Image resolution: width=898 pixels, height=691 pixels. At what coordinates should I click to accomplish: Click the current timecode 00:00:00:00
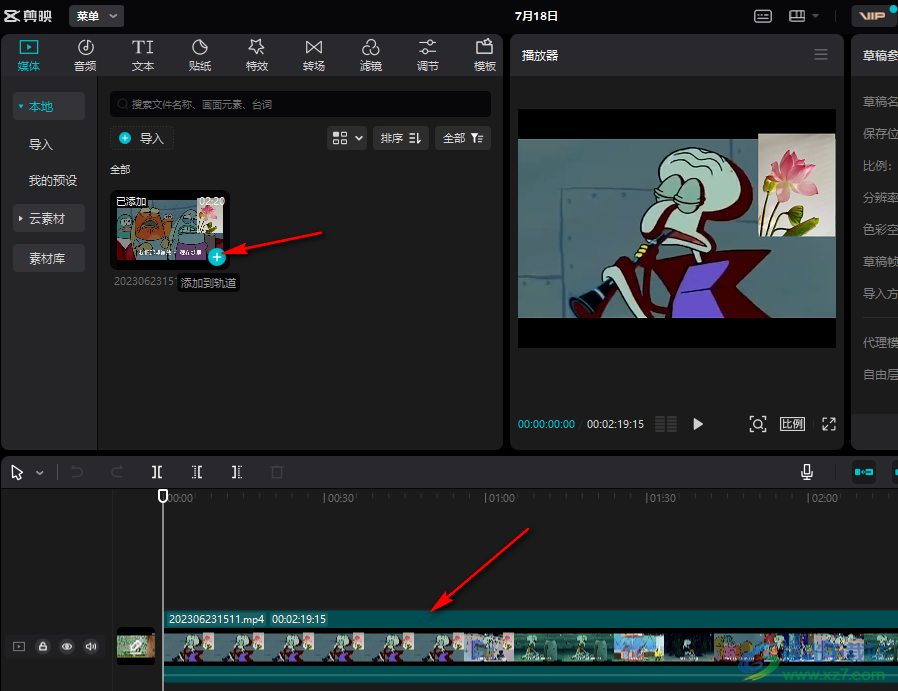[x=546, y=424]
